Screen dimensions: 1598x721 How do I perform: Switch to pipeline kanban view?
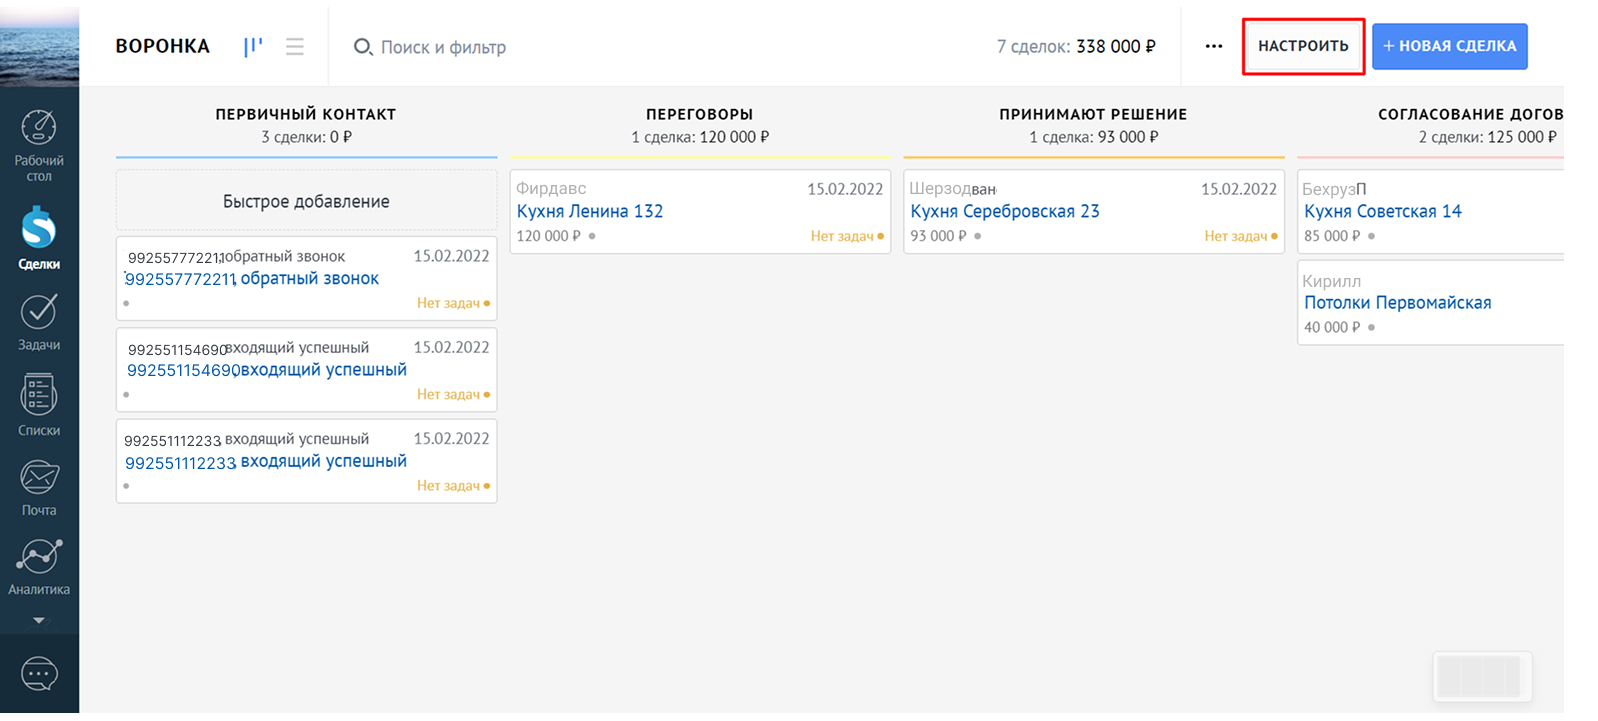click(253, 47)
